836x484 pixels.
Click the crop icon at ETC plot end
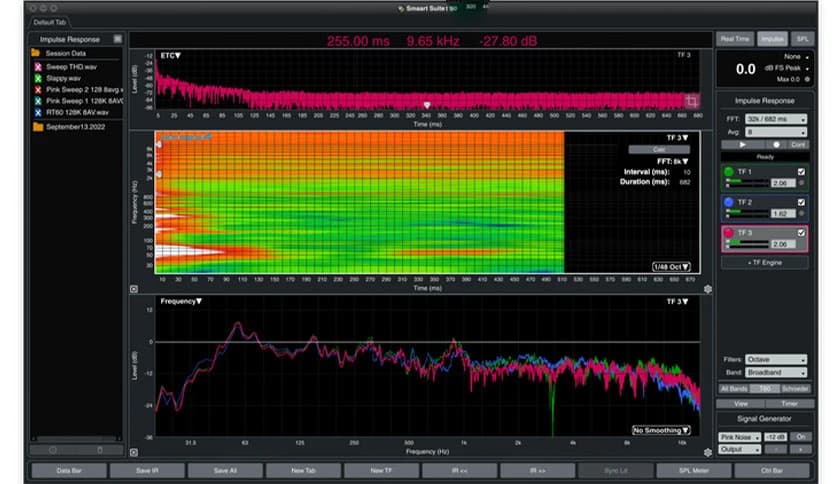[x=692, y=101]
